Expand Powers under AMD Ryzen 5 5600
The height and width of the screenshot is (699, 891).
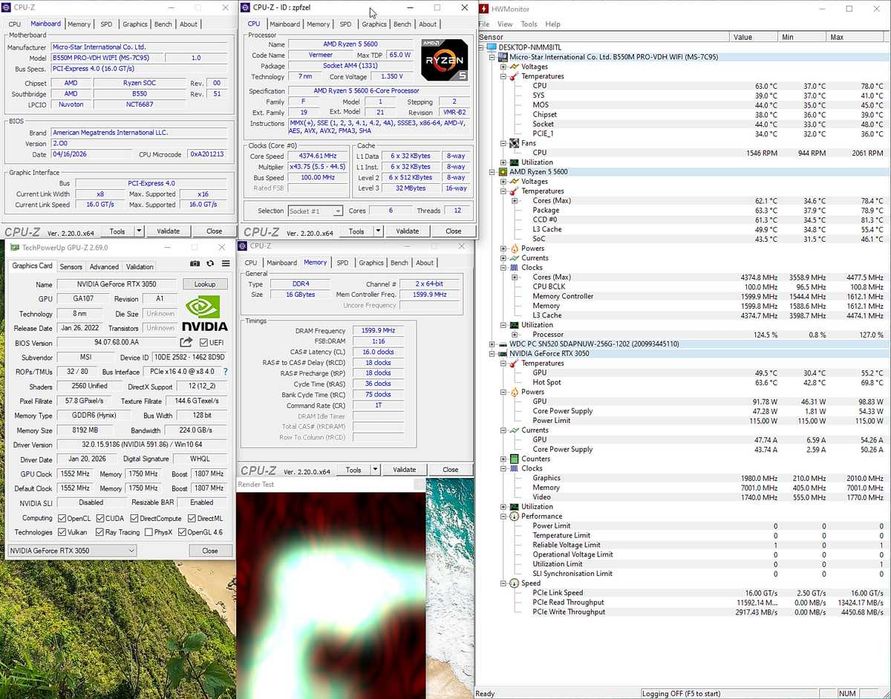coord(503,248)
